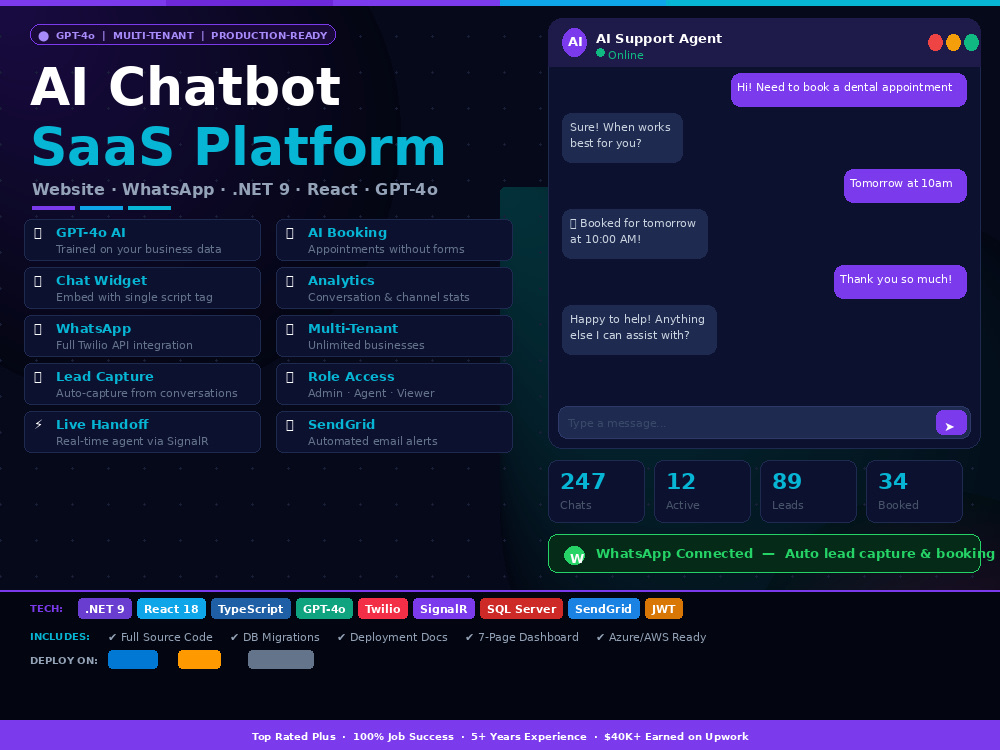Image resolution: width=1000 pixels, height=750 pixels.
Task: Click the 'AI Support Agent' title
Action: 659,38
